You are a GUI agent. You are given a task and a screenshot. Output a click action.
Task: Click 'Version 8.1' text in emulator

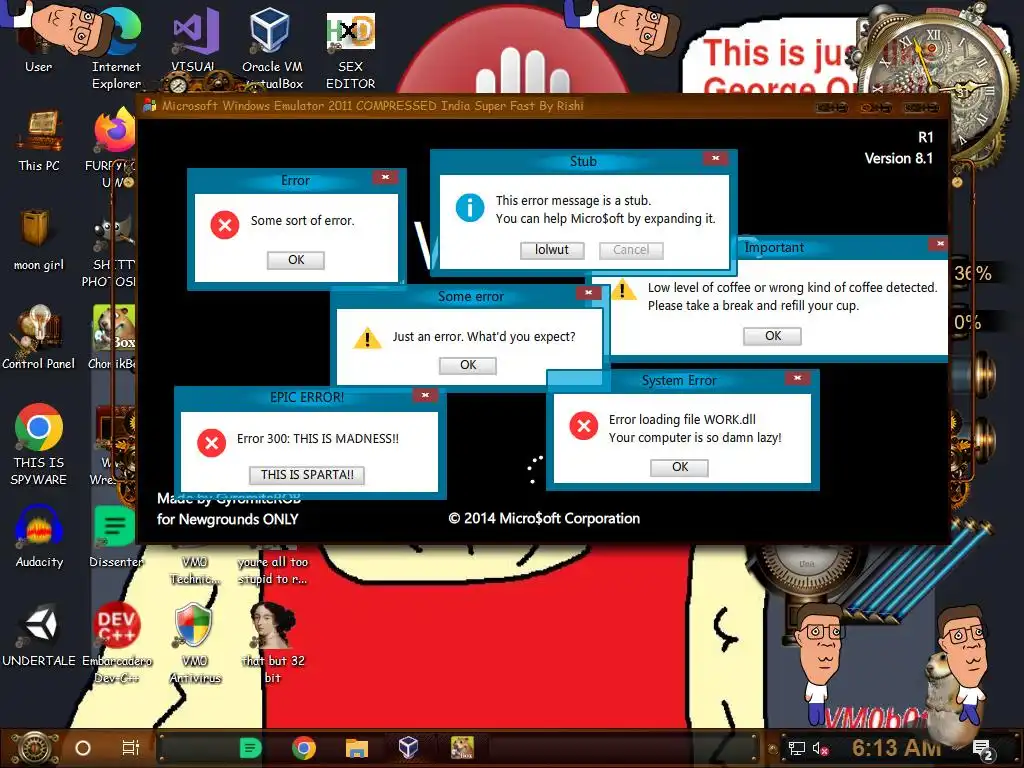click(899, 159)
